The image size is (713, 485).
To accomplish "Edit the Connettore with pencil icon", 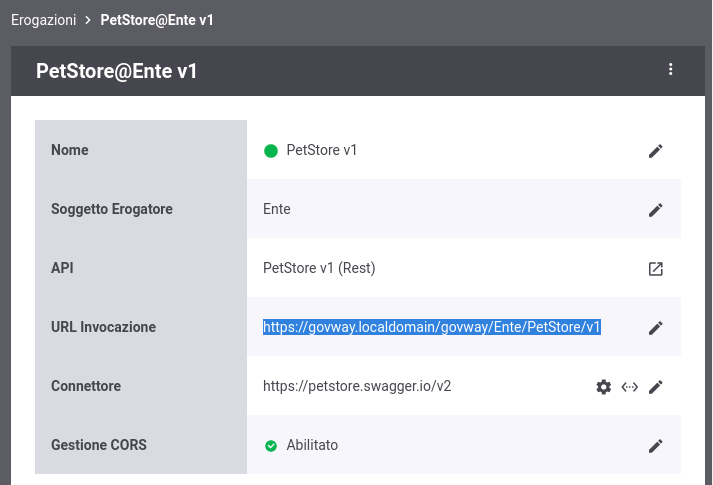I will 655,387.
